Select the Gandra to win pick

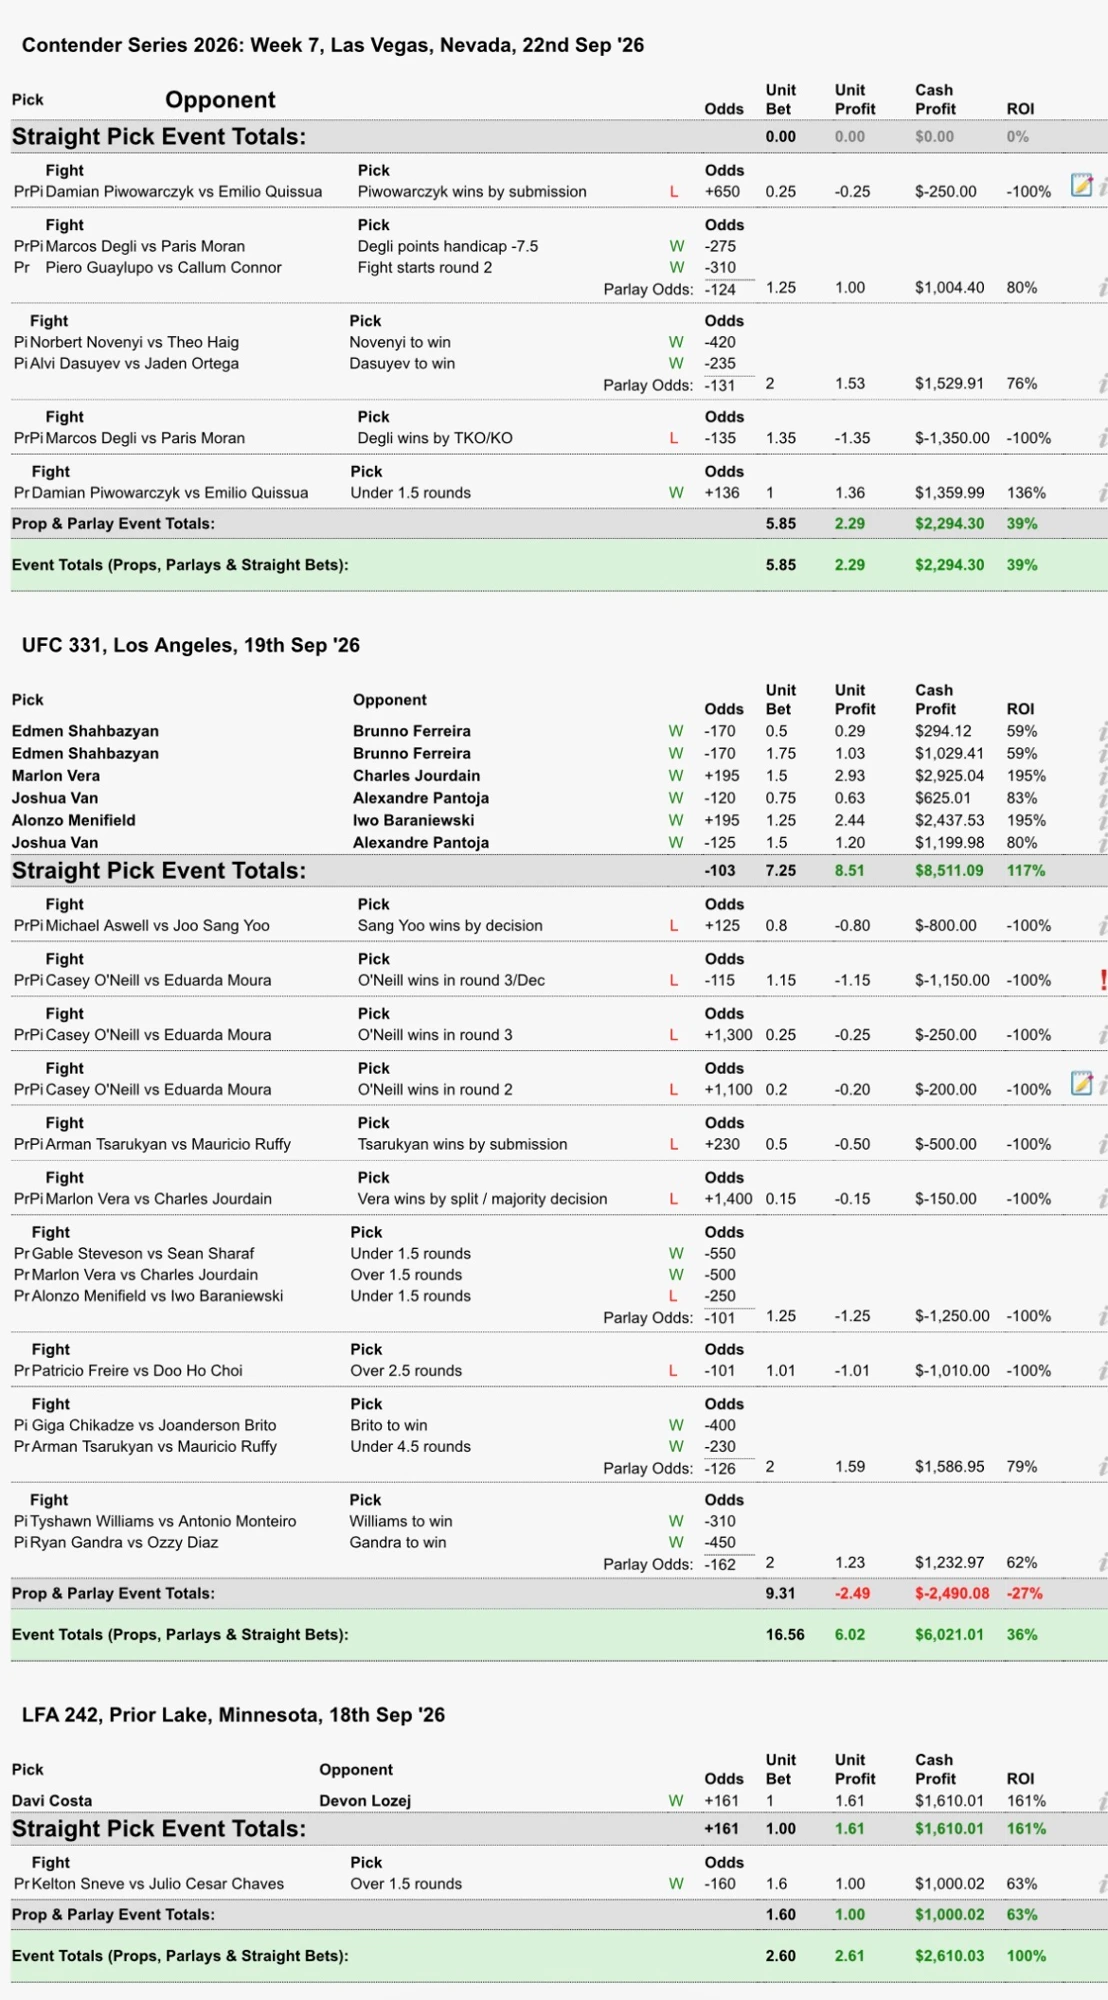click(x=398, y=1543)
